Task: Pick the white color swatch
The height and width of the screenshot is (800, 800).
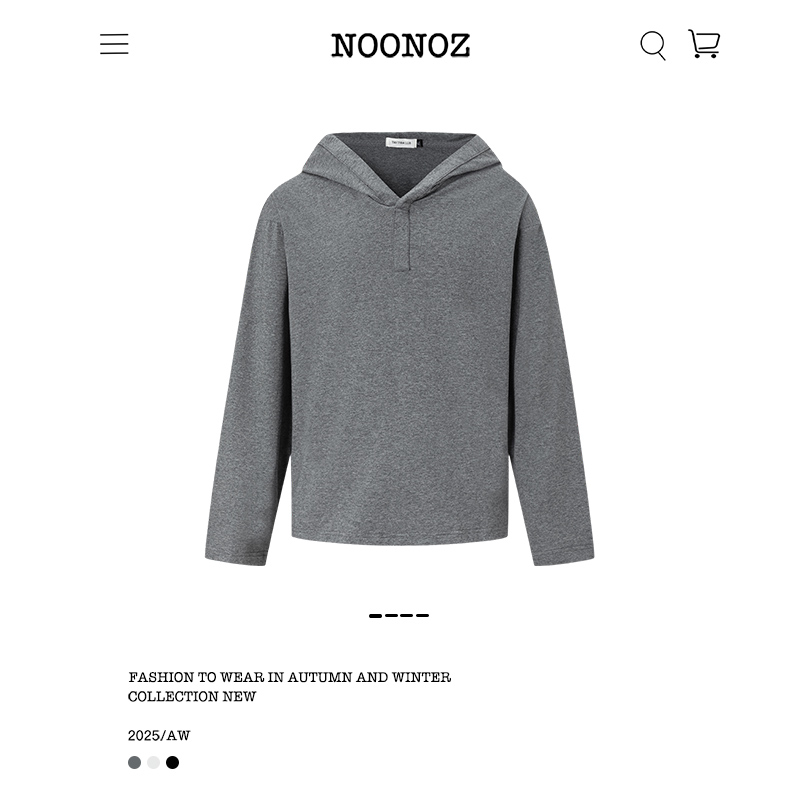Action: coord(154,763)
